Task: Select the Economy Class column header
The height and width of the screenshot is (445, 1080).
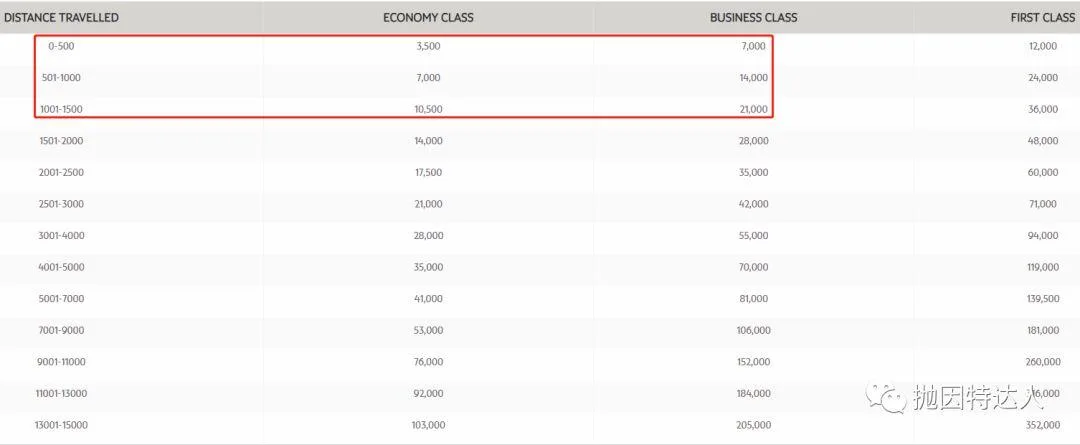Action: (x=428, y=17)
